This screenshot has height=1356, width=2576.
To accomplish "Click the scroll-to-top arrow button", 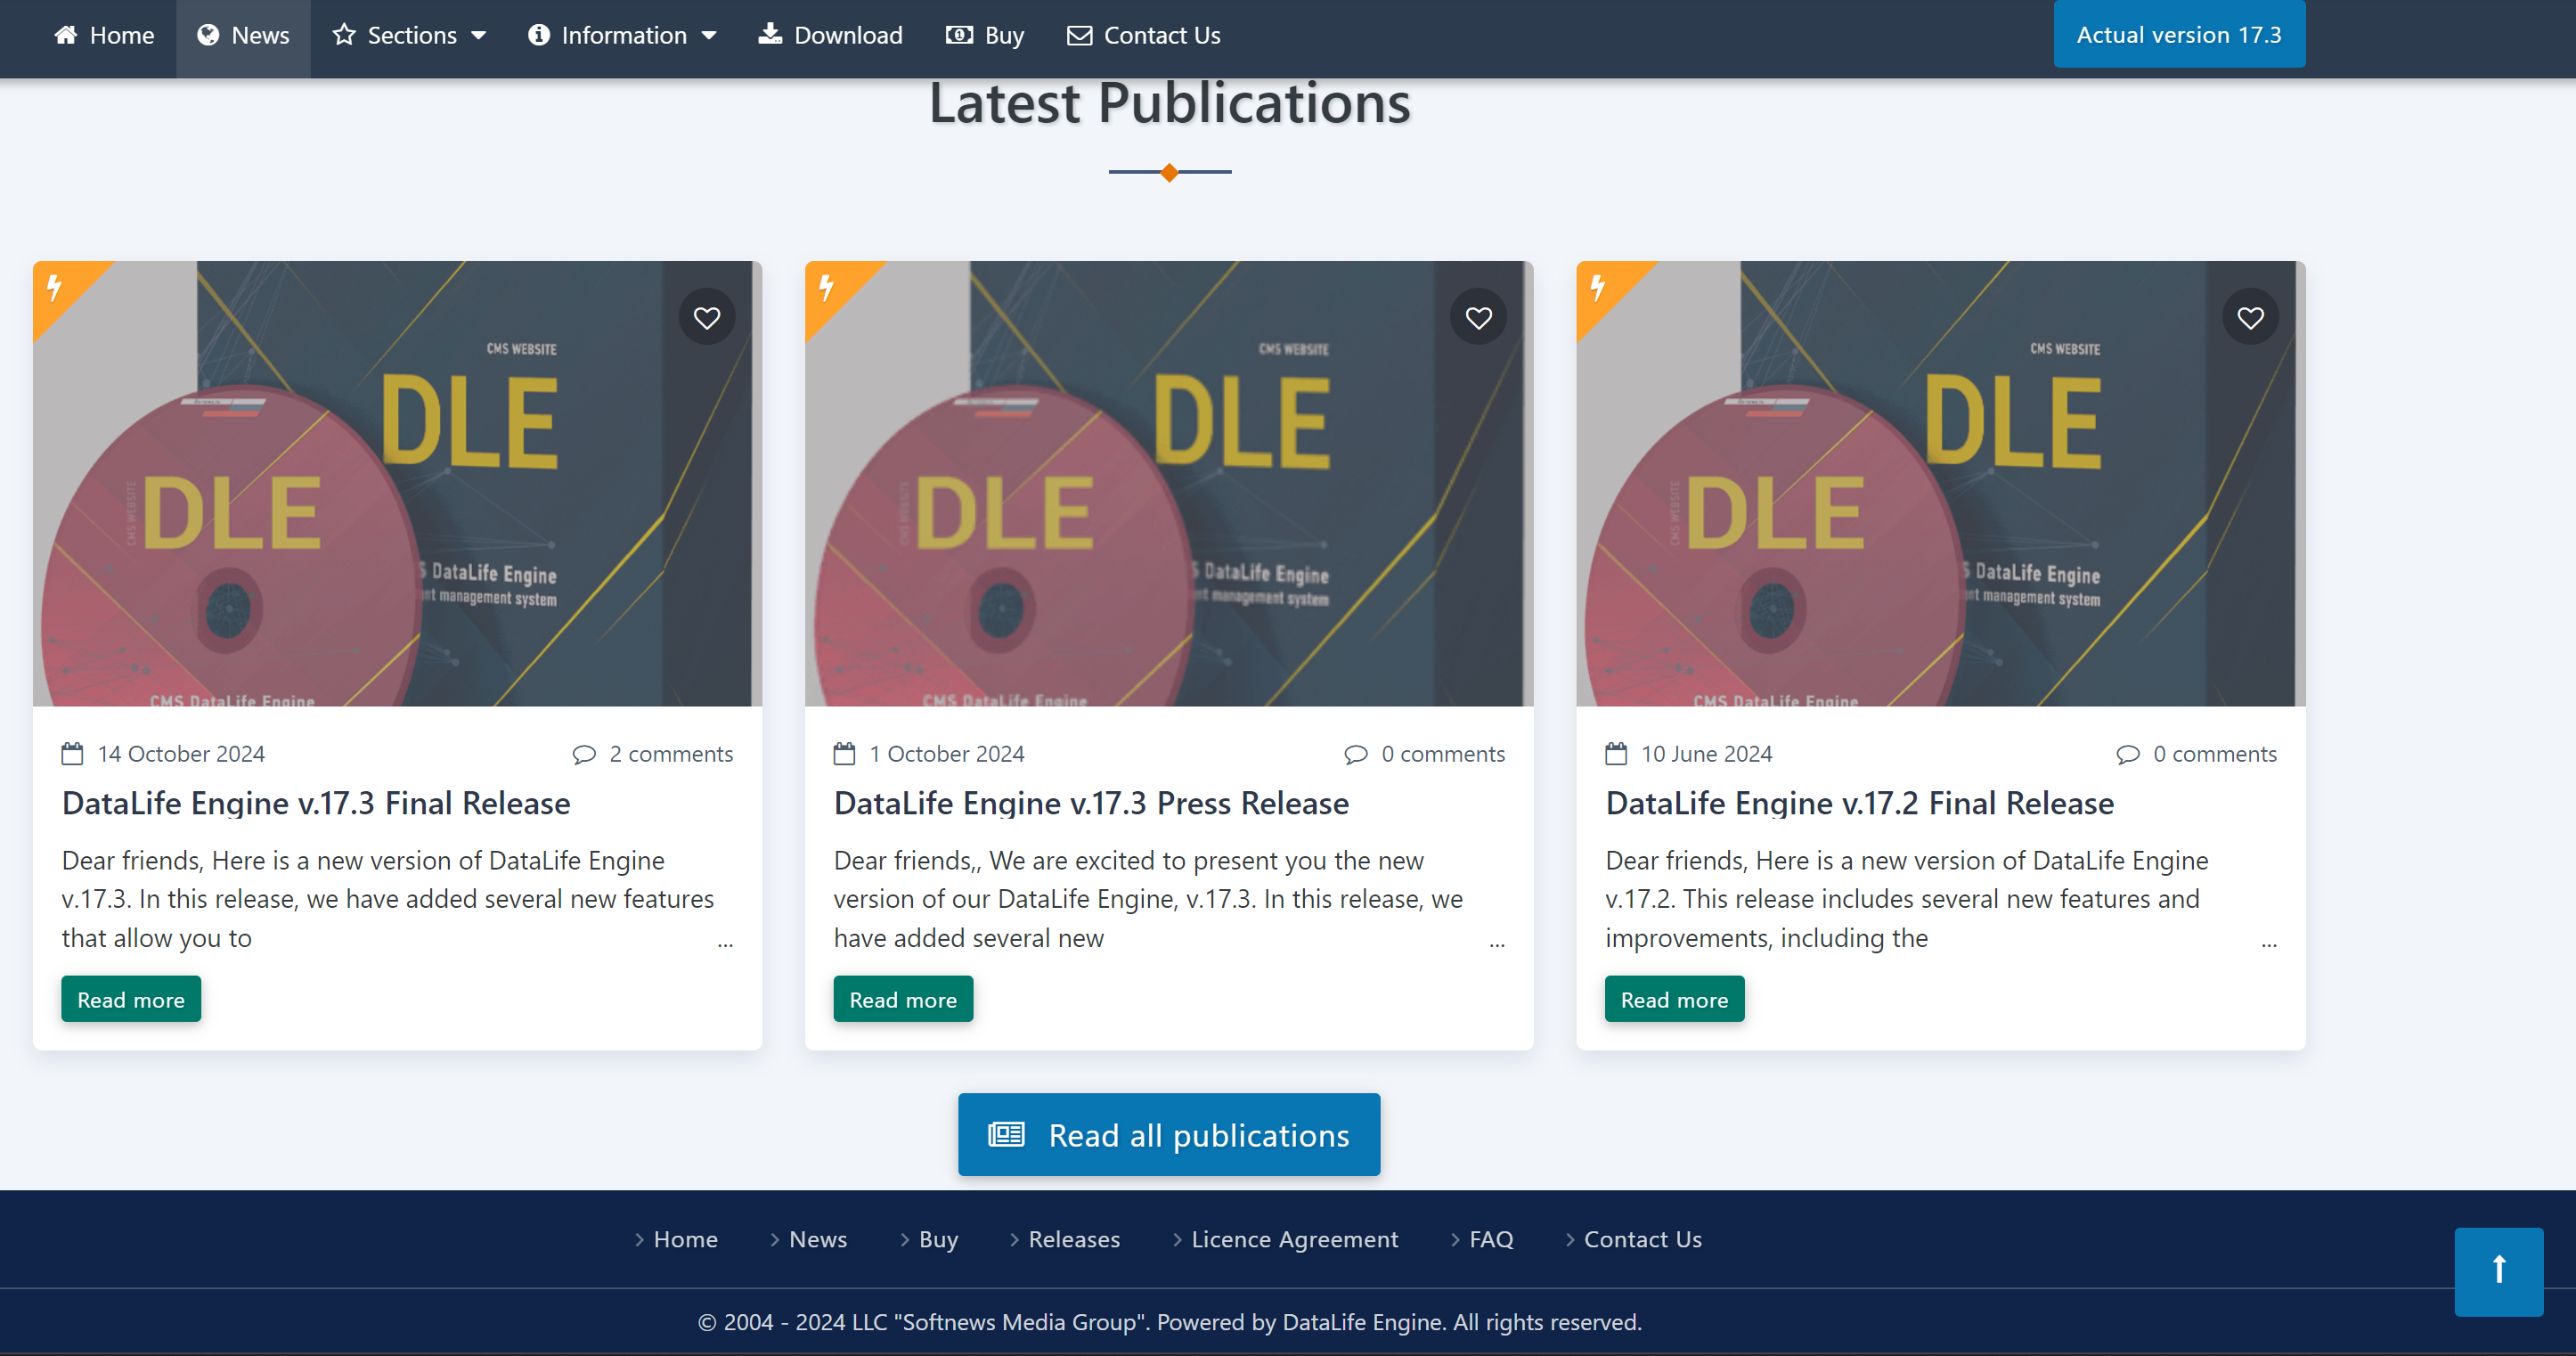I will (x=2499, y=1271).
